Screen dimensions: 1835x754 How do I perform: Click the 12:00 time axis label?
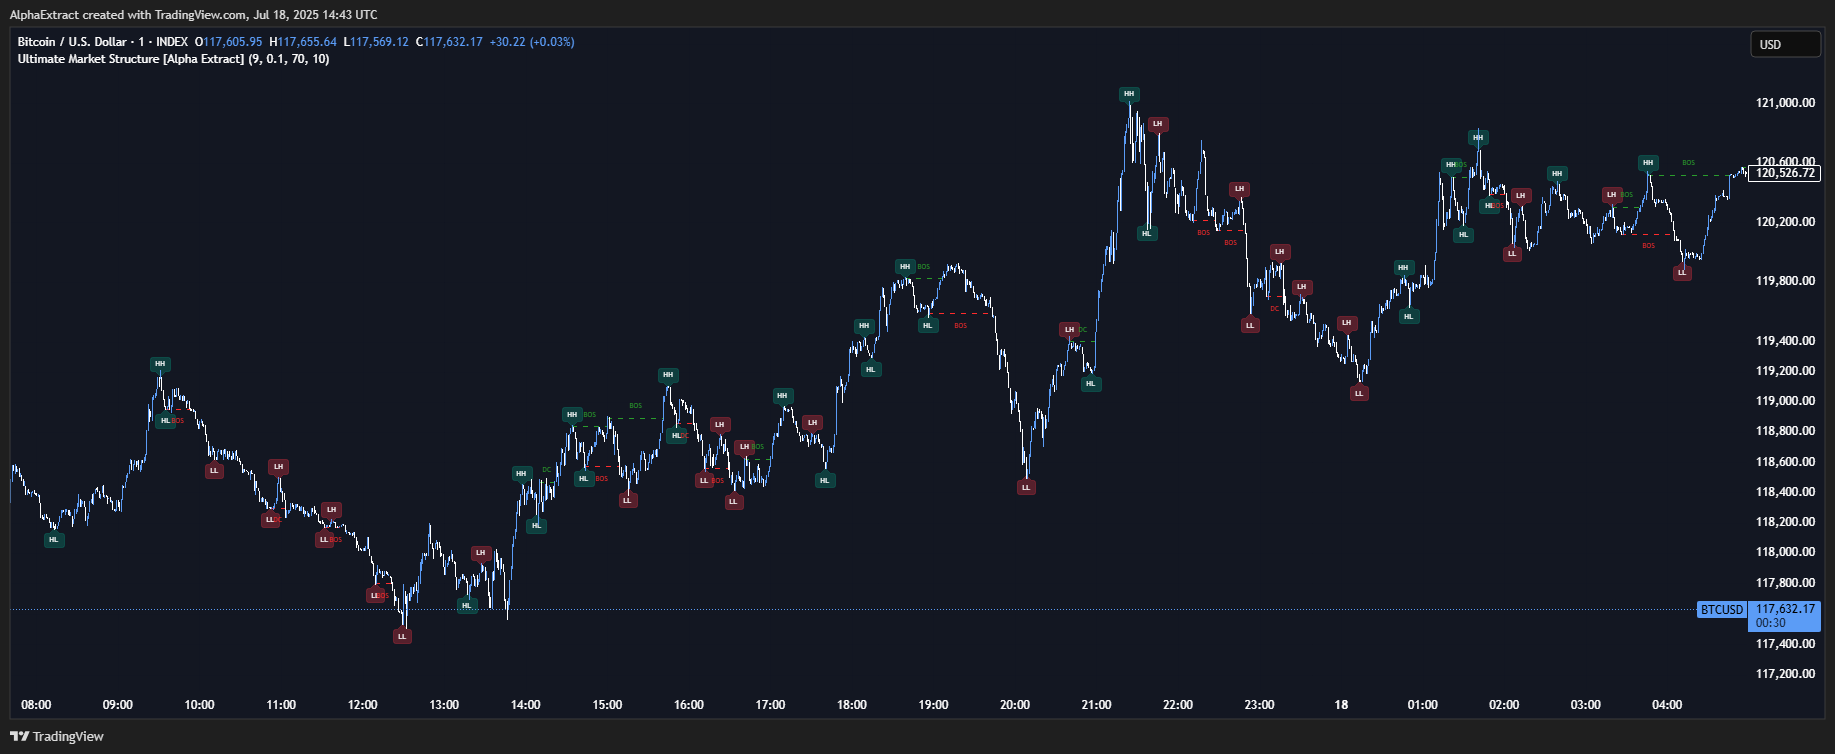(362, 705)
